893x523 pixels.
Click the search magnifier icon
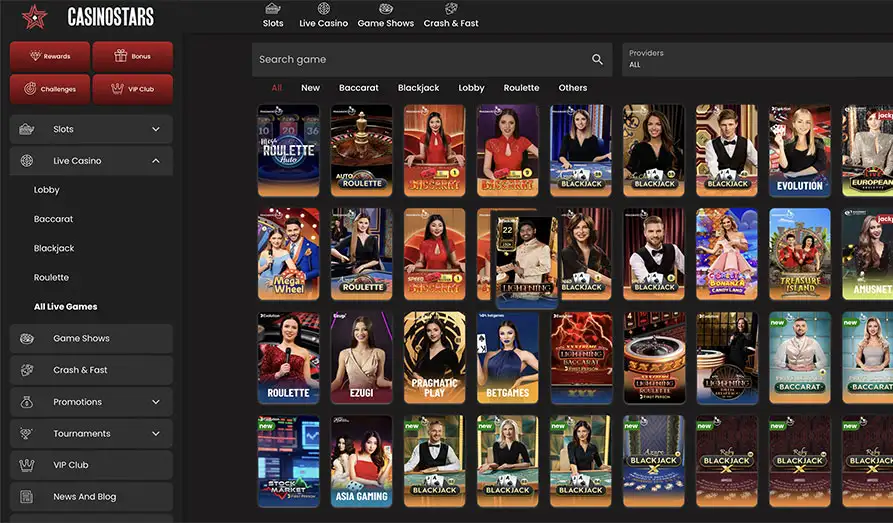597,59
